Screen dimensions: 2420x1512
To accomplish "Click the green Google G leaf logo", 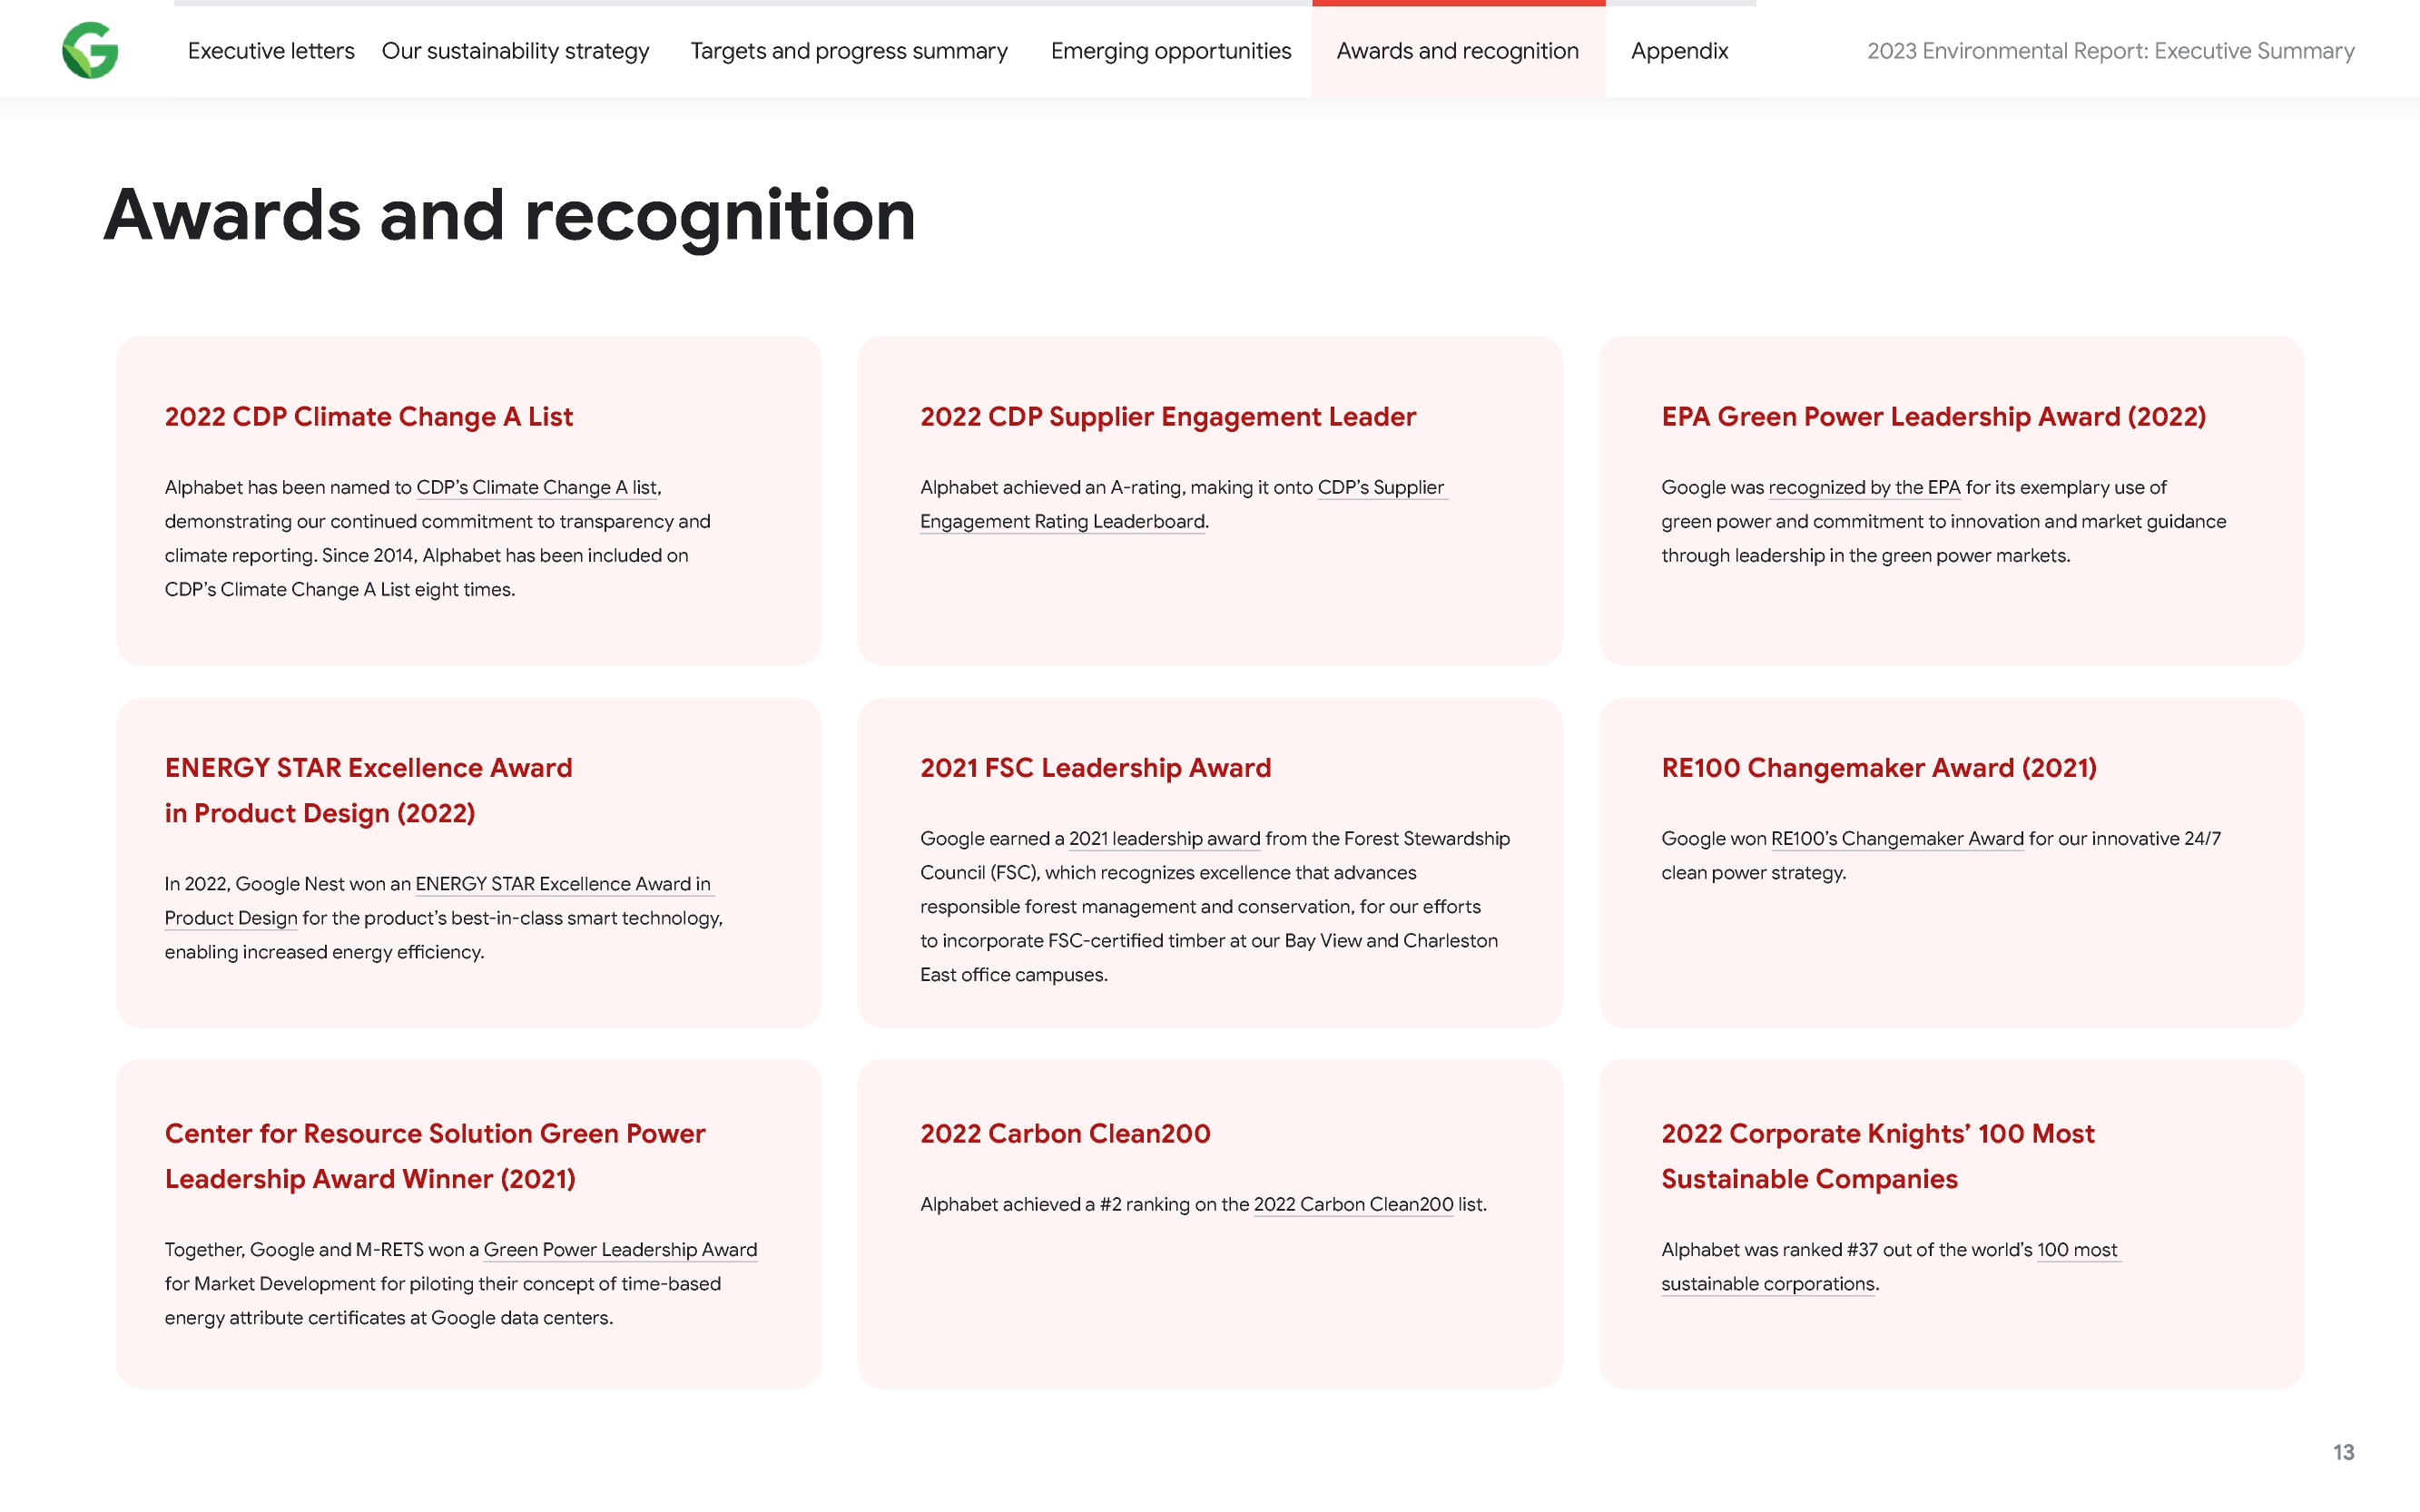I will click(90, 50).
